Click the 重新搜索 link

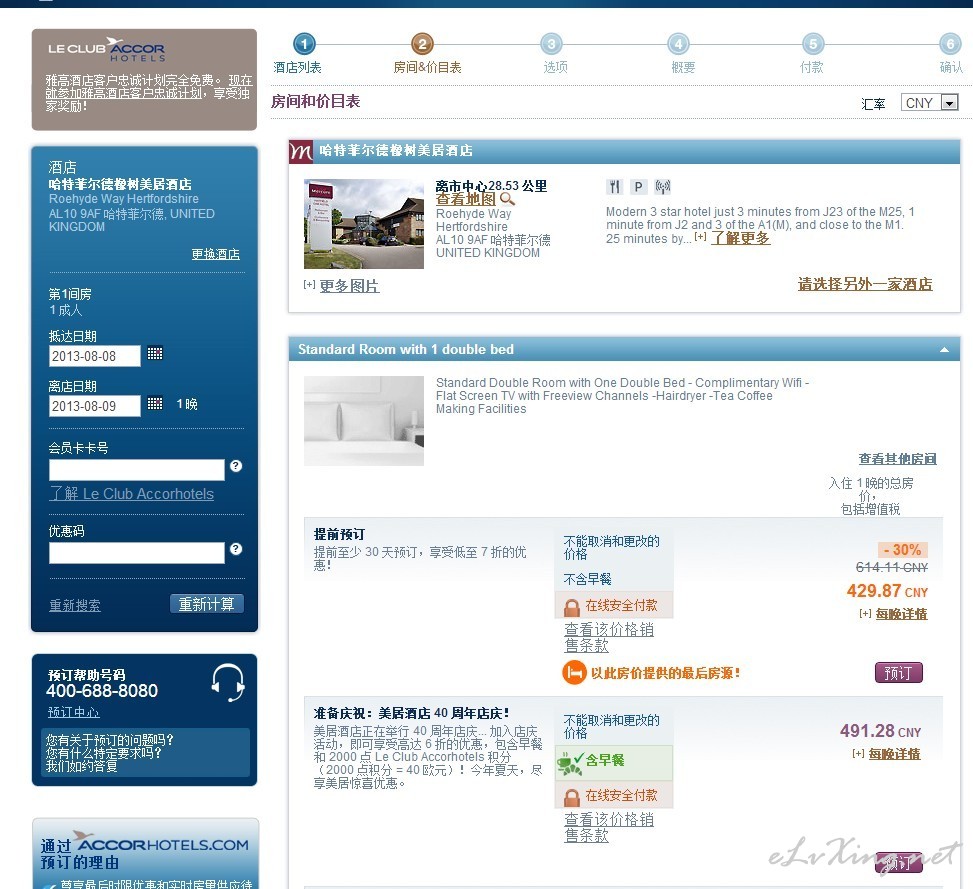point(75,605)
